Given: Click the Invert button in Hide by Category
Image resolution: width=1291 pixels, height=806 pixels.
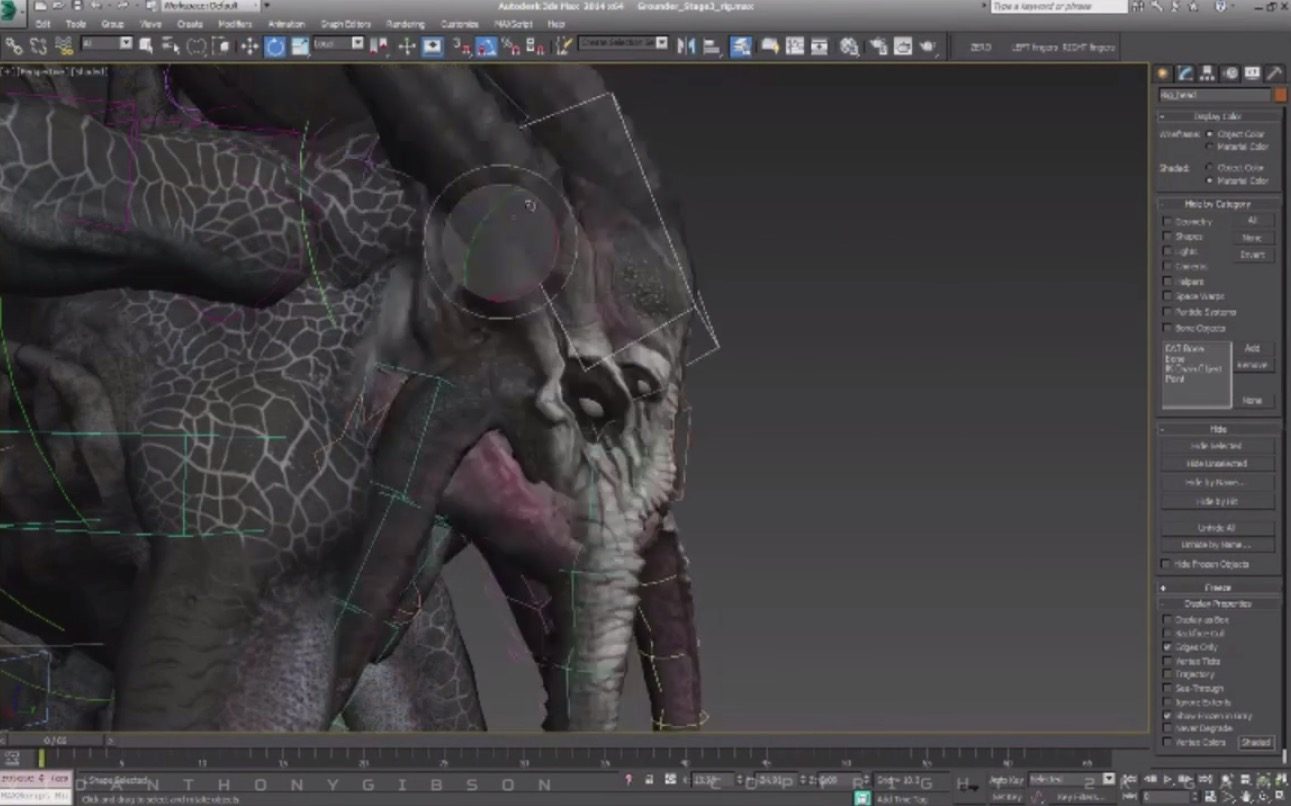Looking at the screenshot, I should (x=1253, y=255).
